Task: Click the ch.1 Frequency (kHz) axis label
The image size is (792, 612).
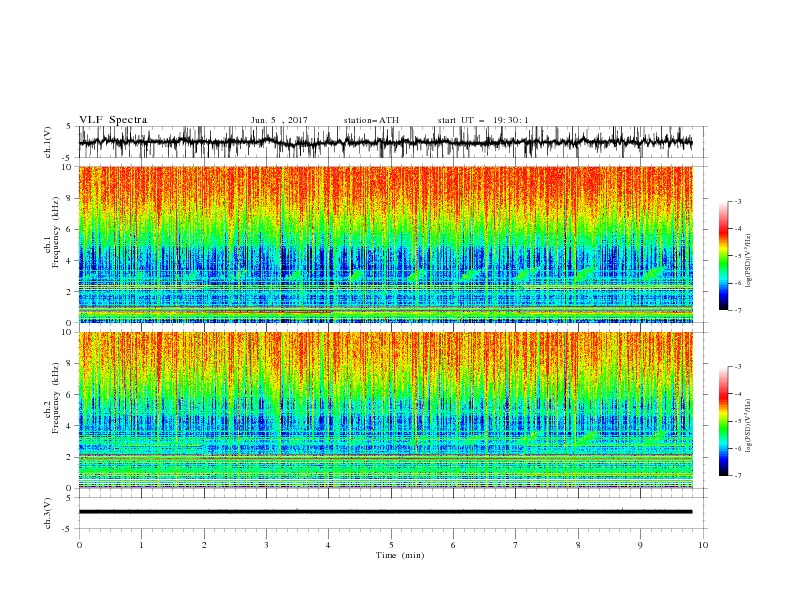Action: click(52, 232)
